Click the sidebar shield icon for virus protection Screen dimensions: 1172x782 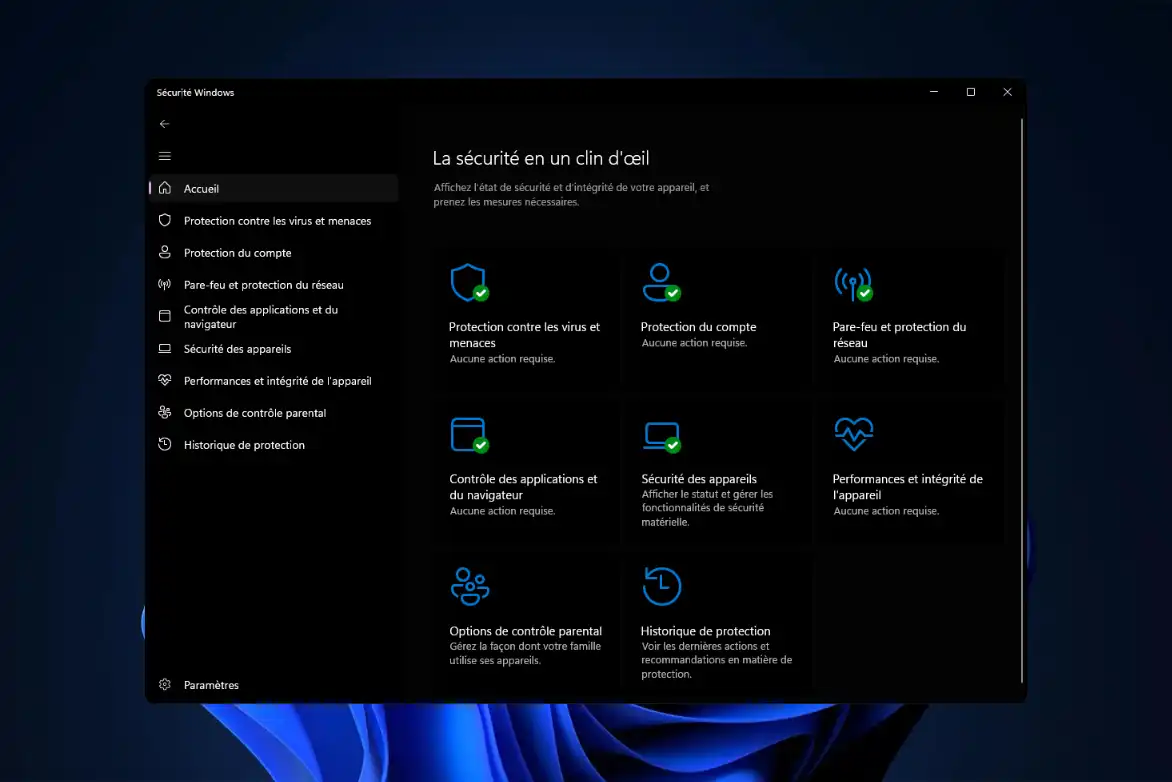tap(164, 221)
